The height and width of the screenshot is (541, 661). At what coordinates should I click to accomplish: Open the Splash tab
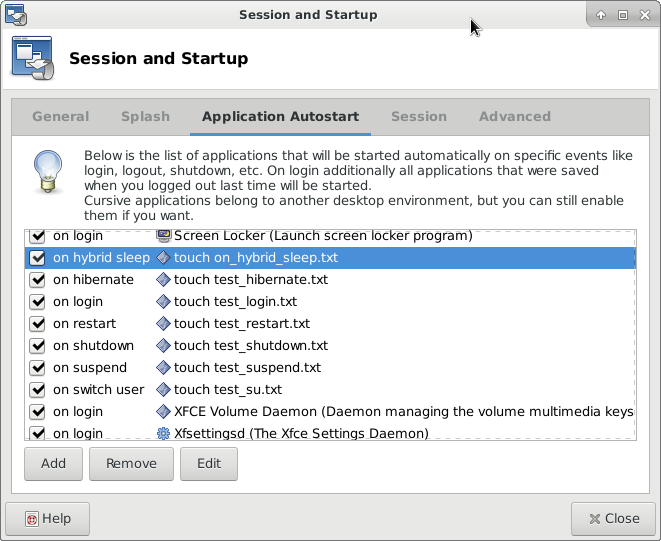145,117
